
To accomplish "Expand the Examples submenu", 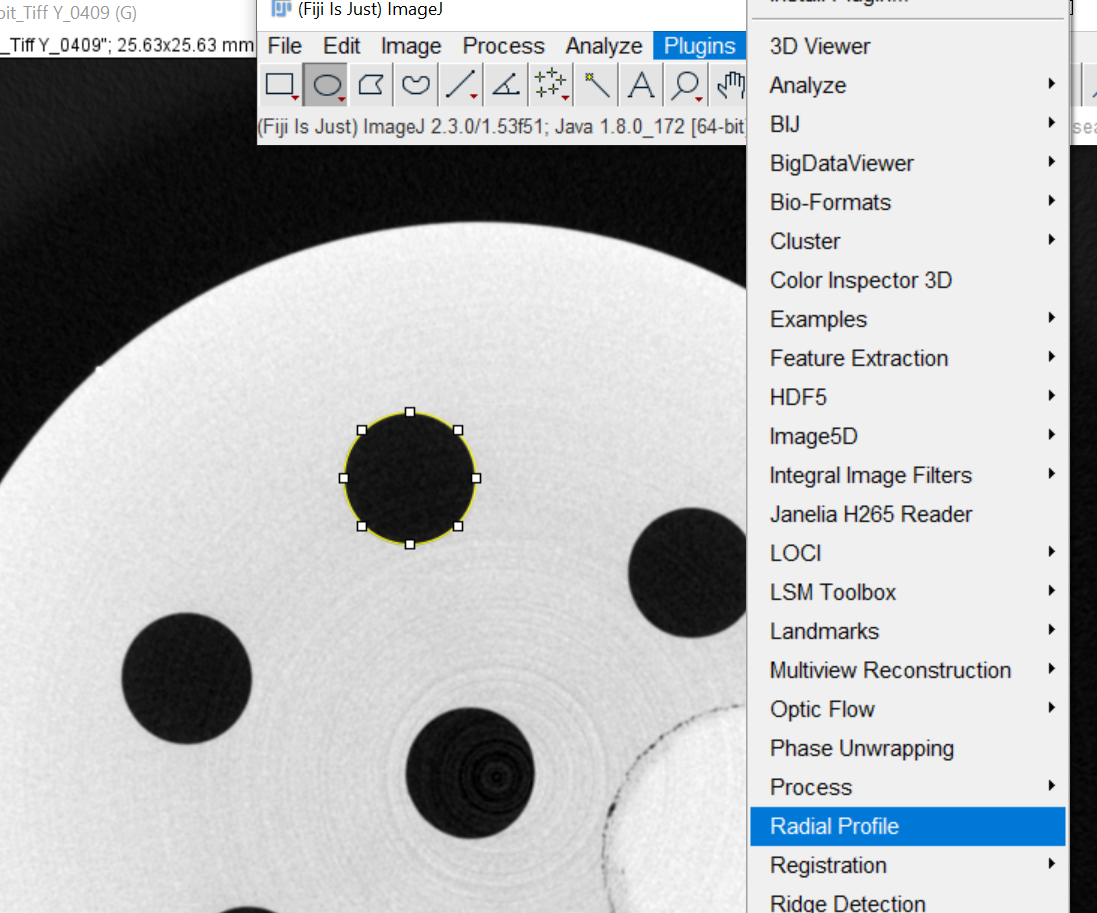I will click(x=907, y=319).
